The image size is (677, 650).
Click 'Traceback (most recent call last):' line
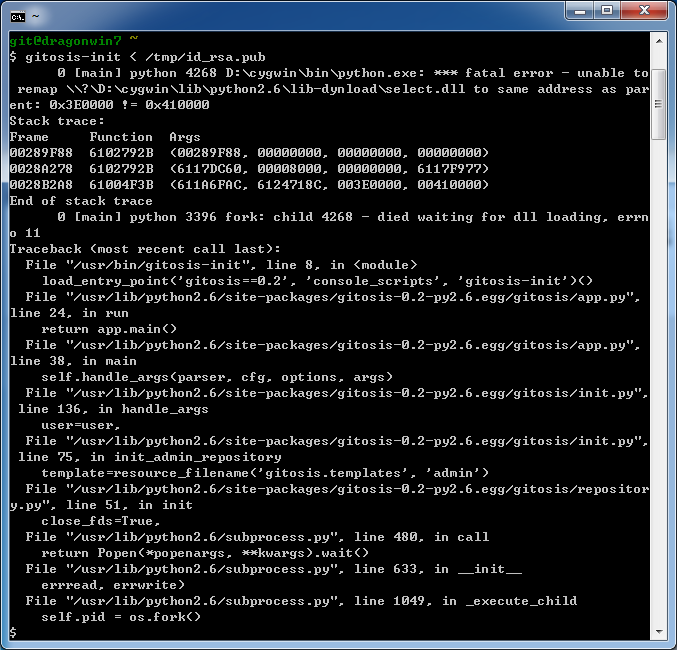point(145,249)
